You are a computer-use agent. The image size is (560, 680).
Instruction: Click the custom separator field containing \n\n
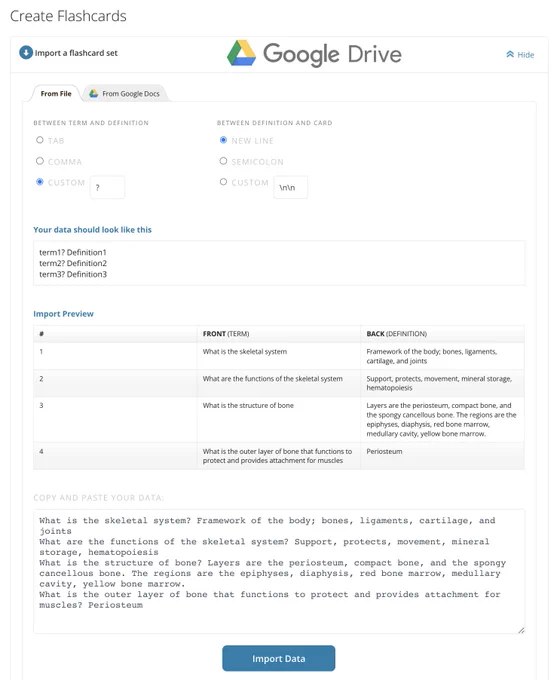point(291,187)
